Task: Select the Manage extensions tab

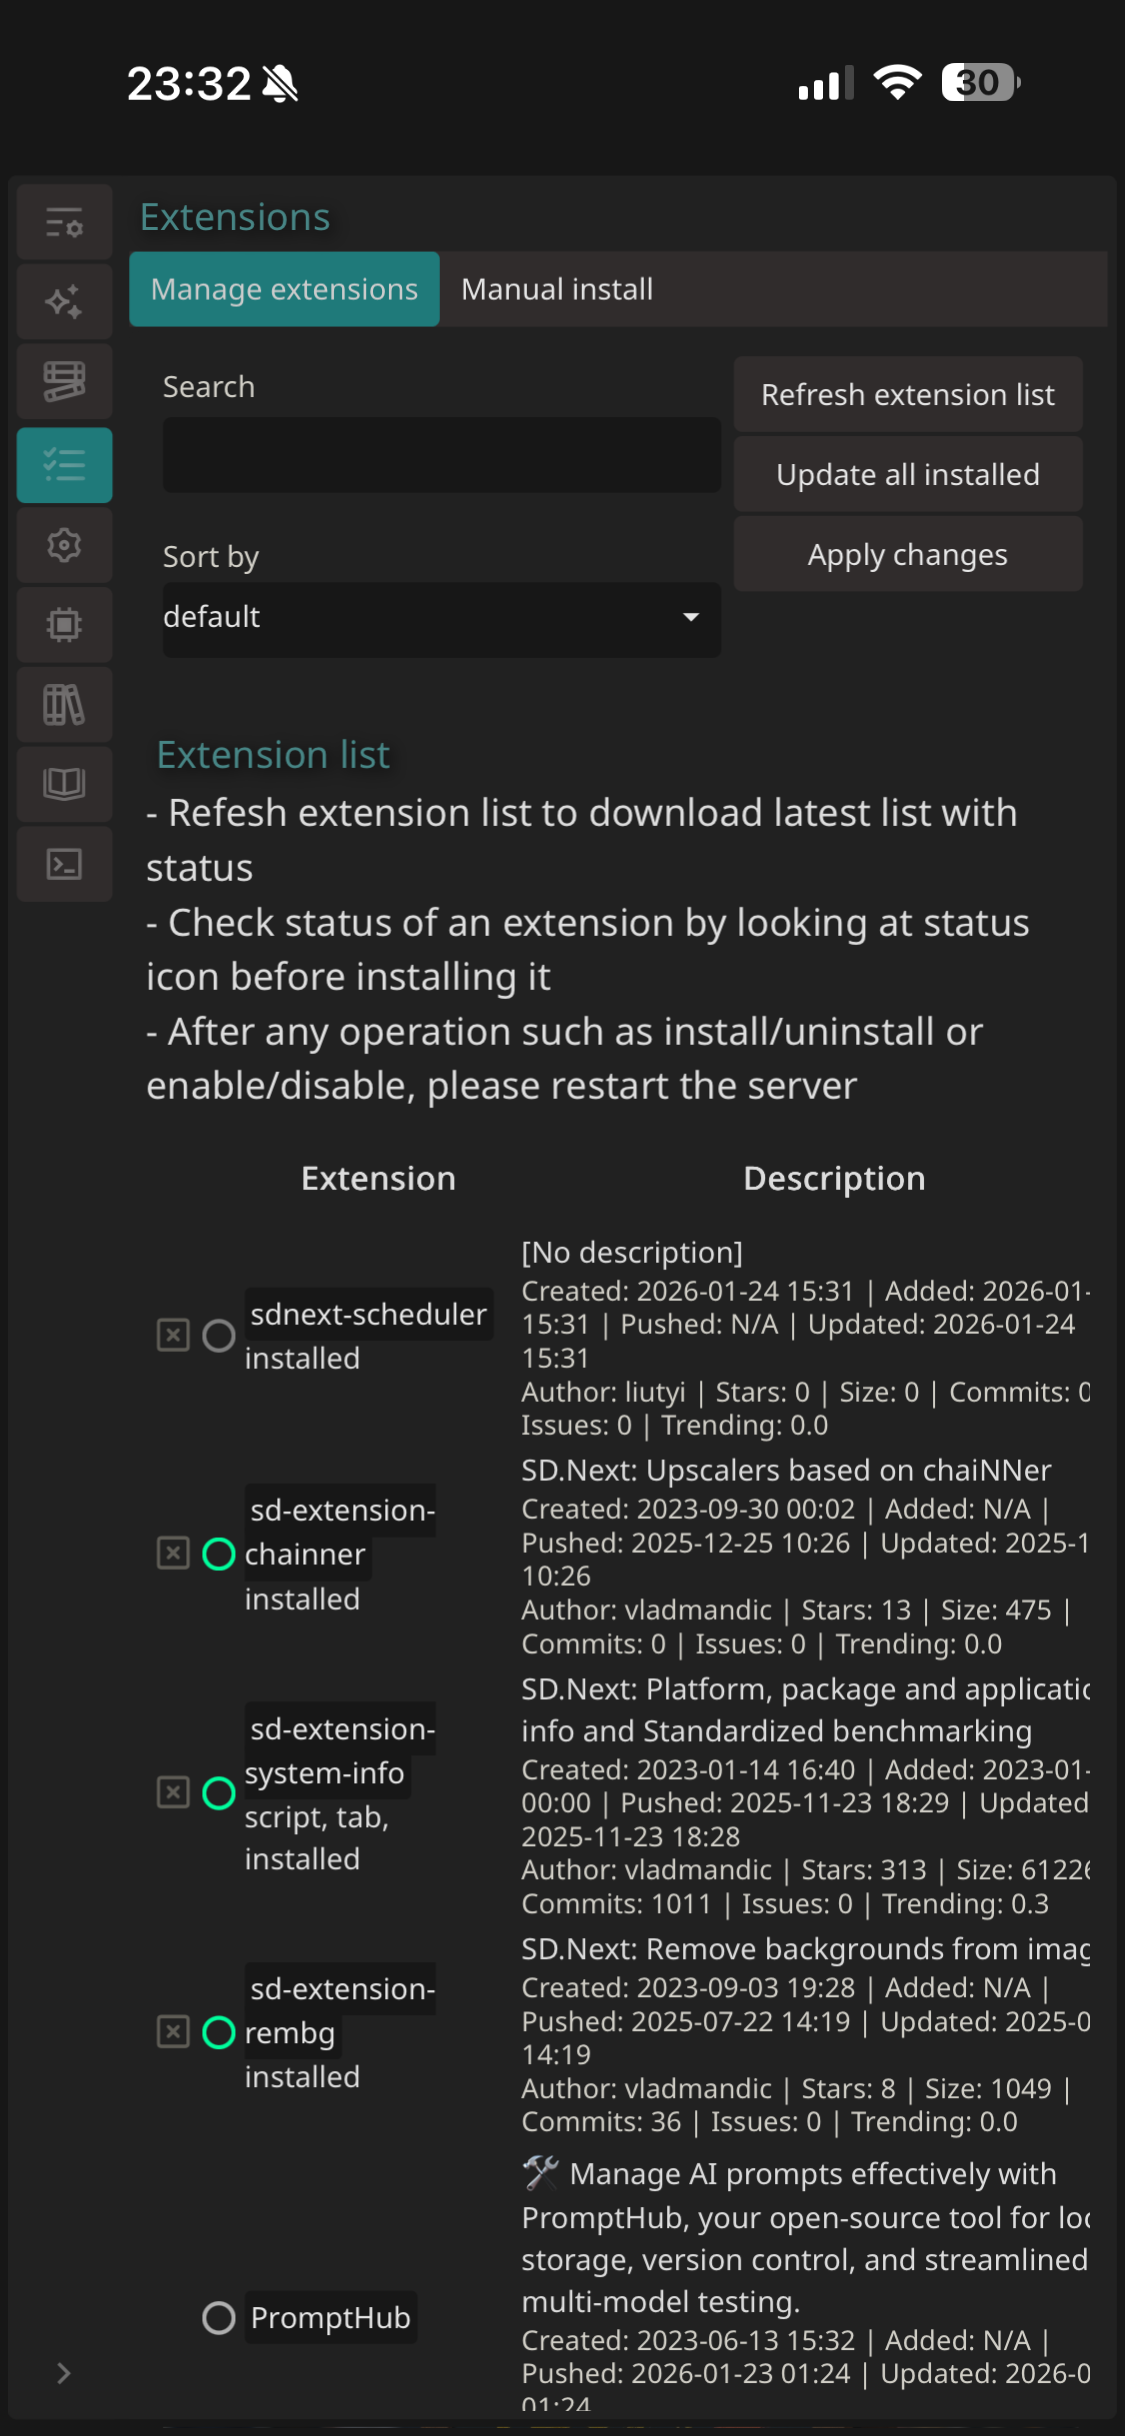Action: pyautogui.click(x=284, y=290)
